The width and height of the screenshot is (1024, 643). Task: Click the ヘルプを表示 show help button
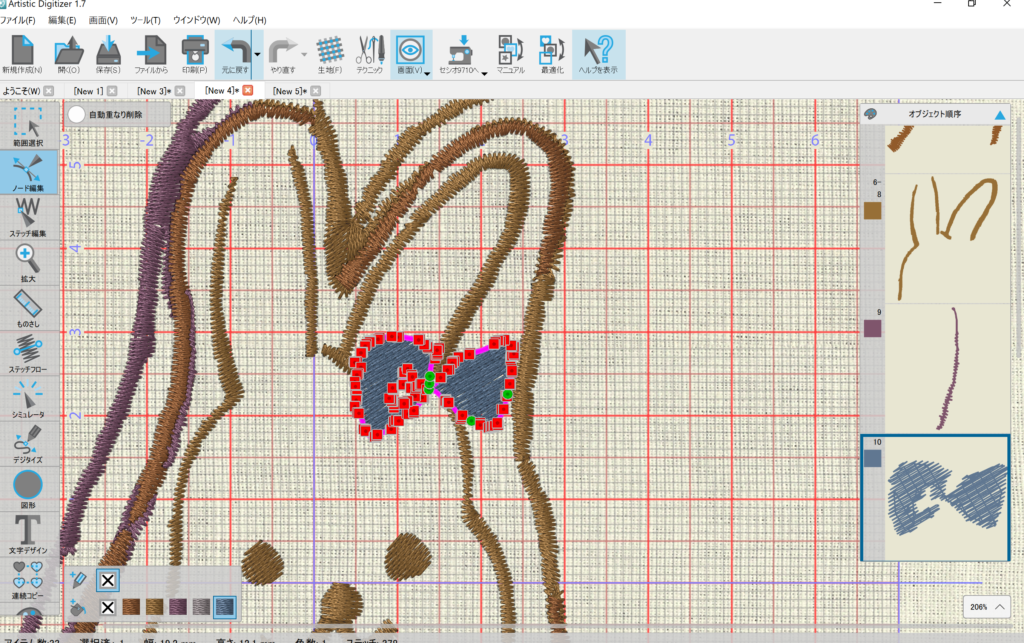[599, 54]
